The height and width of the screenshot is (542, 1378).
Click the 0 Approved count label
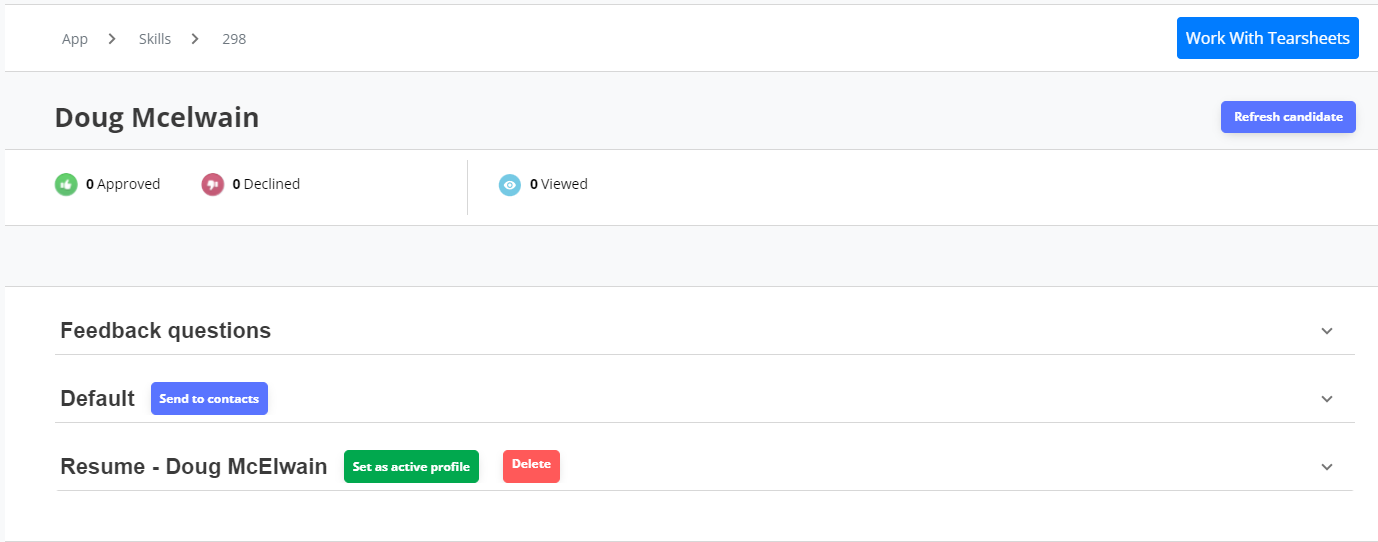pos(123,184)
